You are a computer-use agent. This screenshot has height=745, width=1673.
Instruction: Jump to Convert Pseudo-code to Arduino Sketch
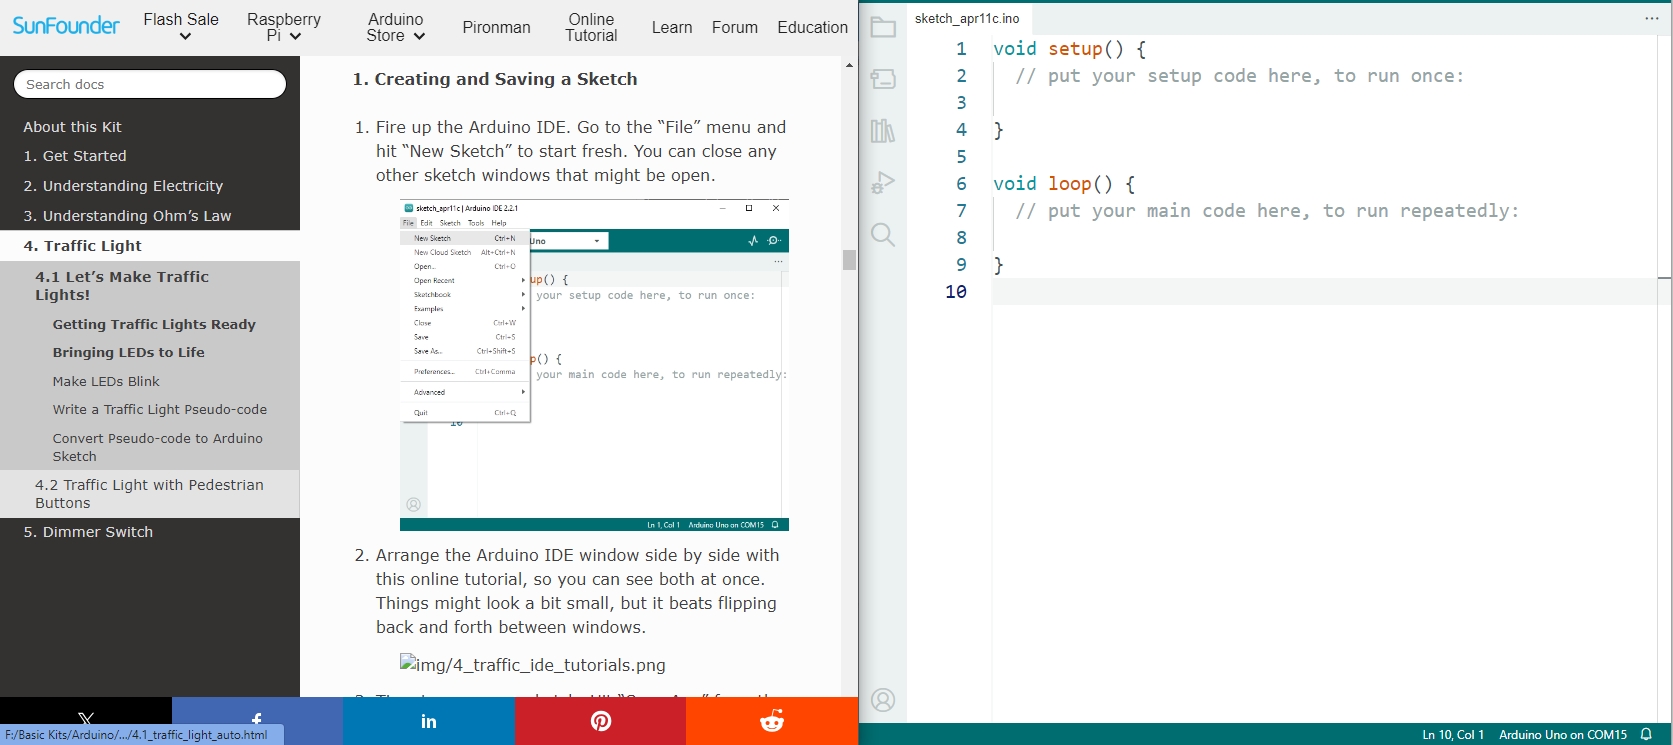click(x=157, y=447)
